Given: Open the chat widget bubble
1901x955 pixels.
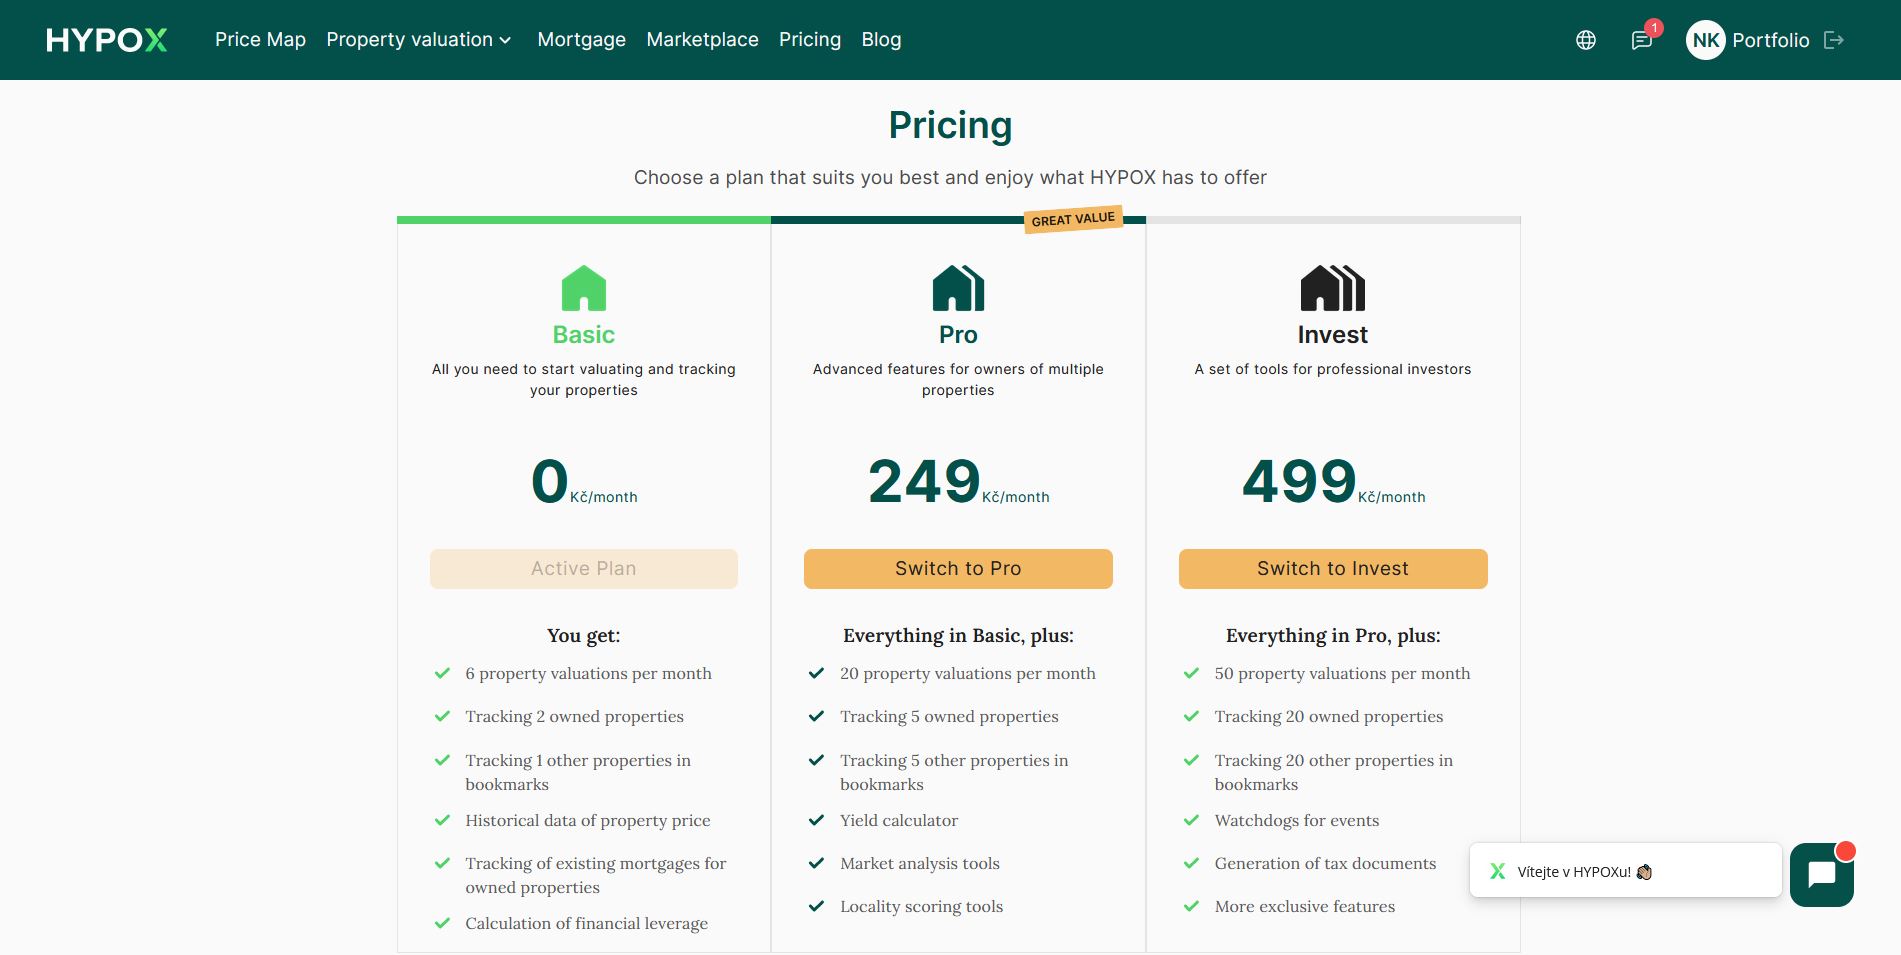Looking at the screenshot, I should (1821, 874).
